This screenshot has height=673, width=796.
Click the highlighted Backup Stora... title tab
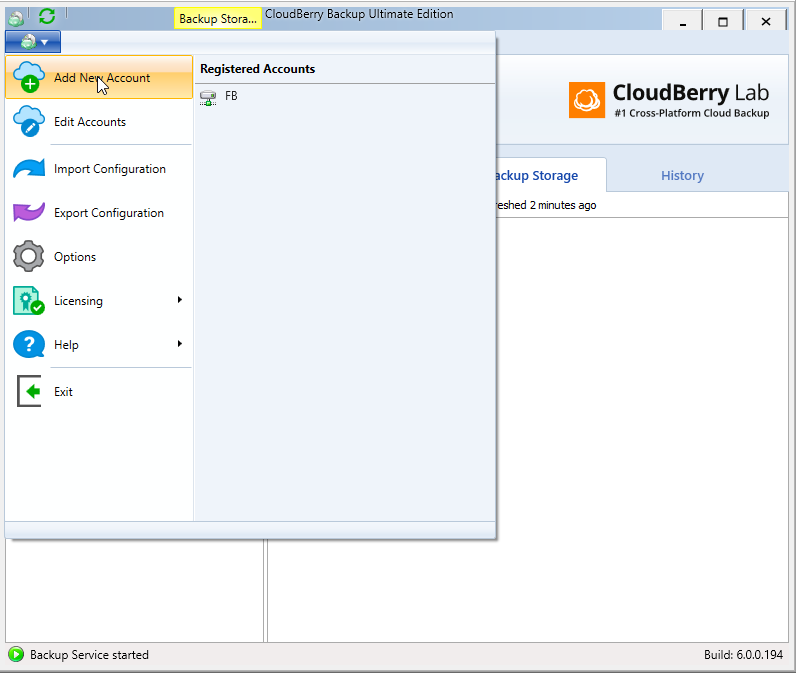tap(218, 19)
